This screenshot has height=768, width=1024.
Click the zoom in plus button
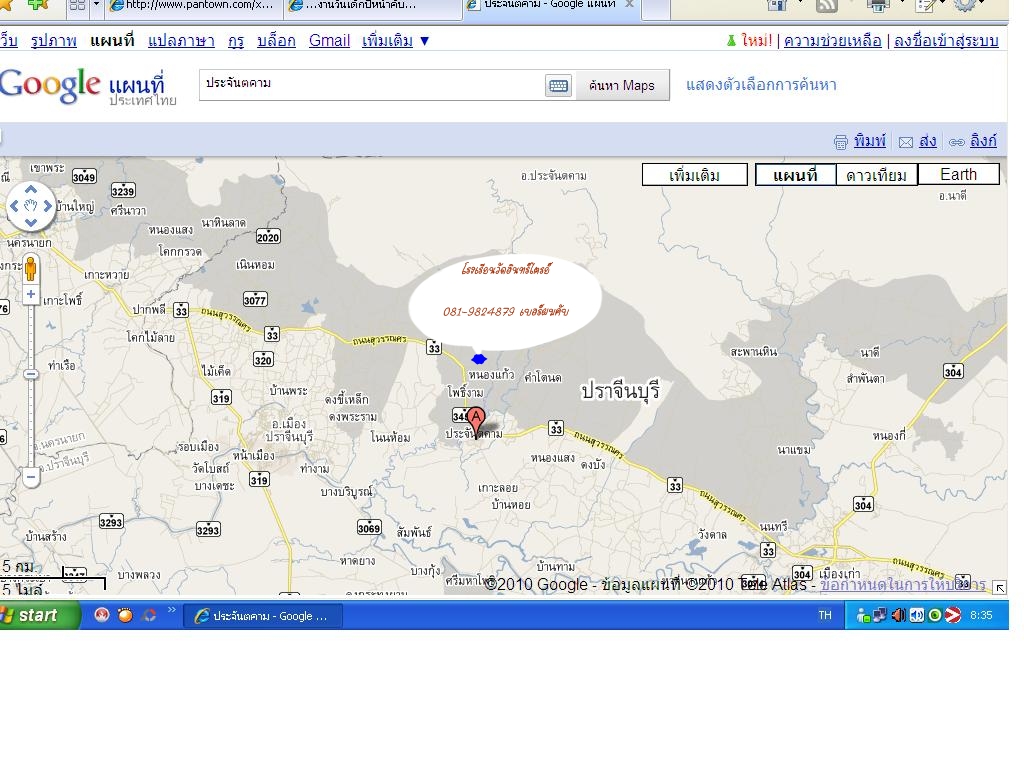coord(31,294)
